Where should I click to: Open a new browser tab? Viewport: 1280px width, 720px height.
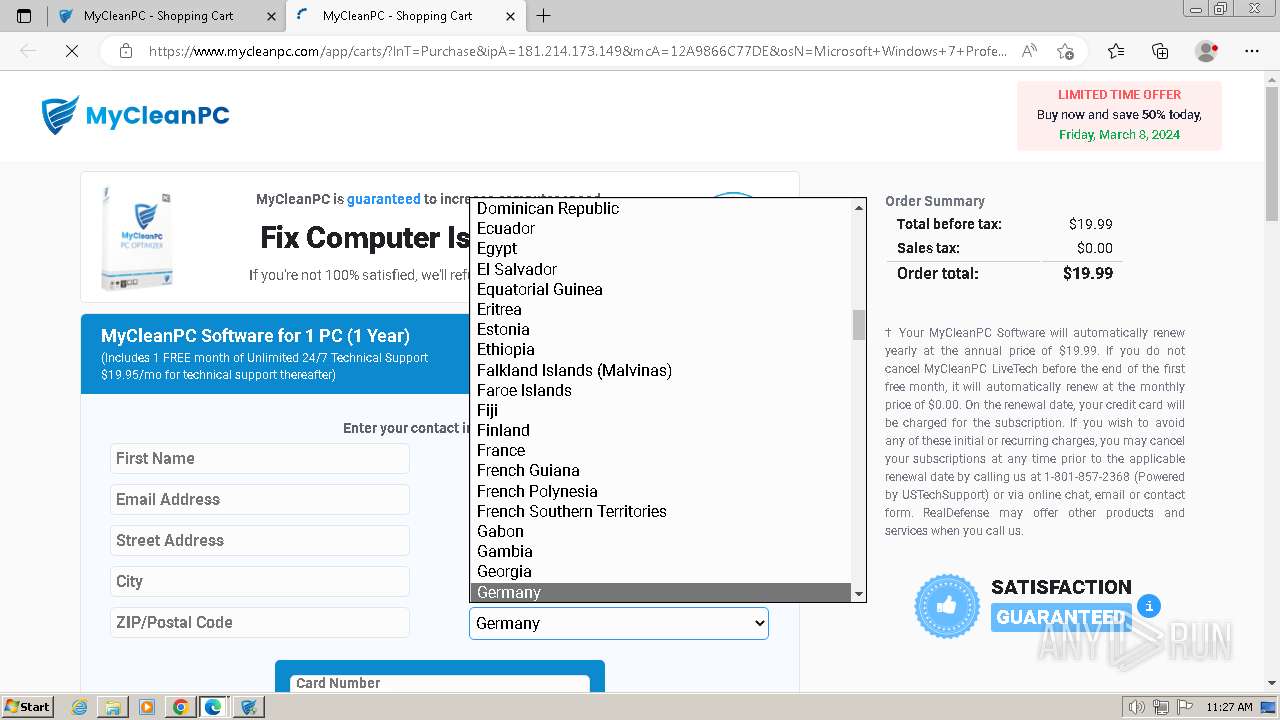click(543, 16)
